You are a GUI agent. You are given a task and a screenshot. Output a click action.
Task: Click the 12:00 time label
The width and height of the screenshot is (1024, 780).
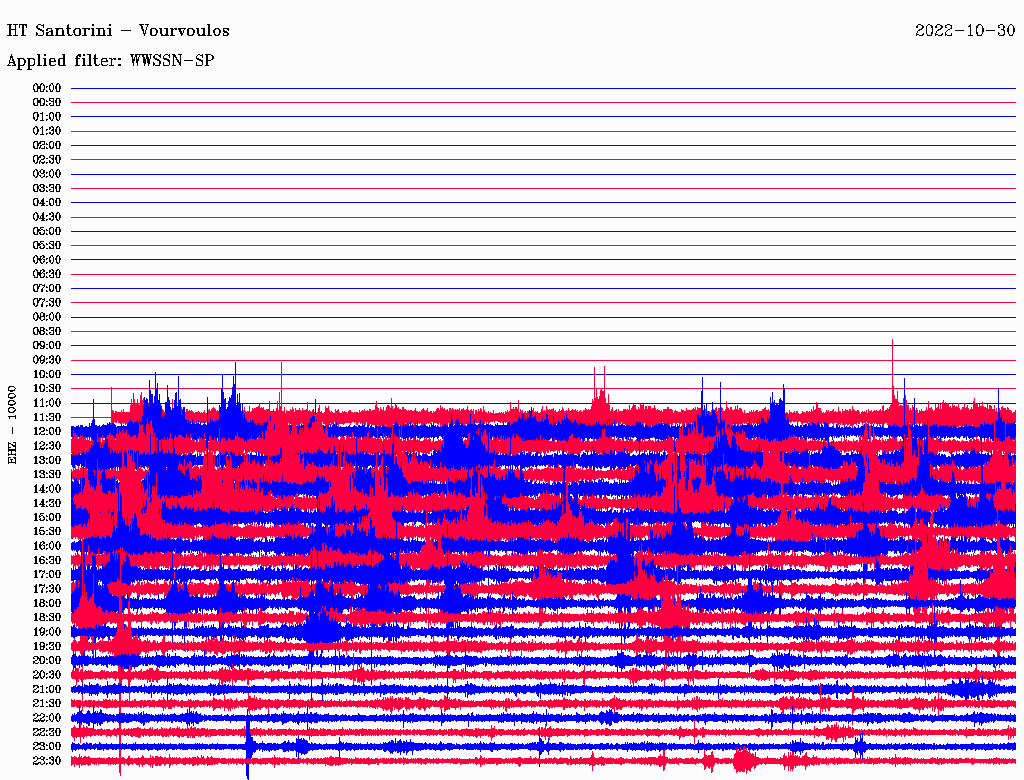(47, 431)
